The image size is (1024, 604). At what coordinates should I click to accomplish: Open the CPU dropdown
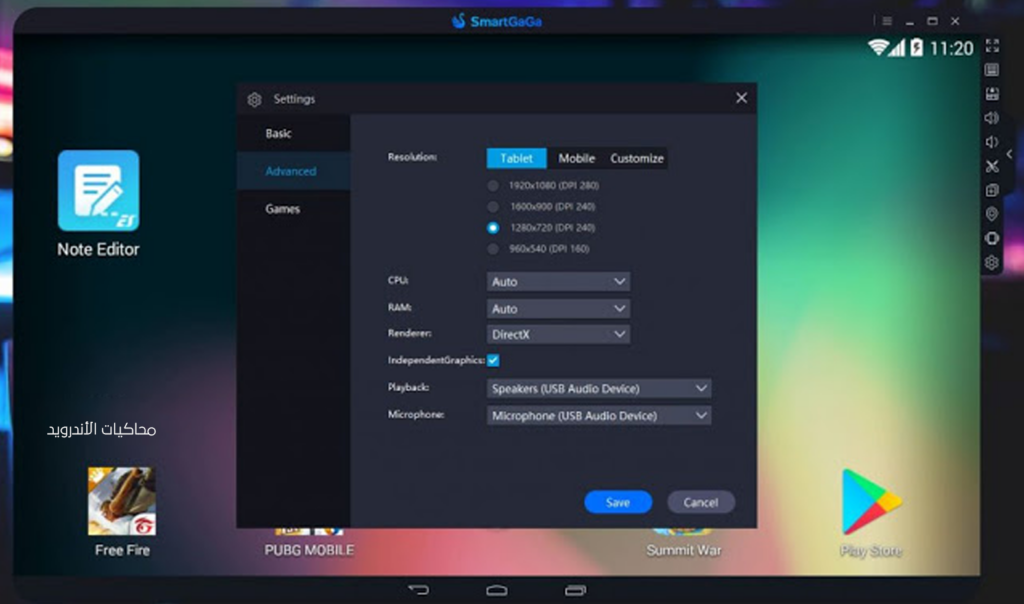coord(558,281)
